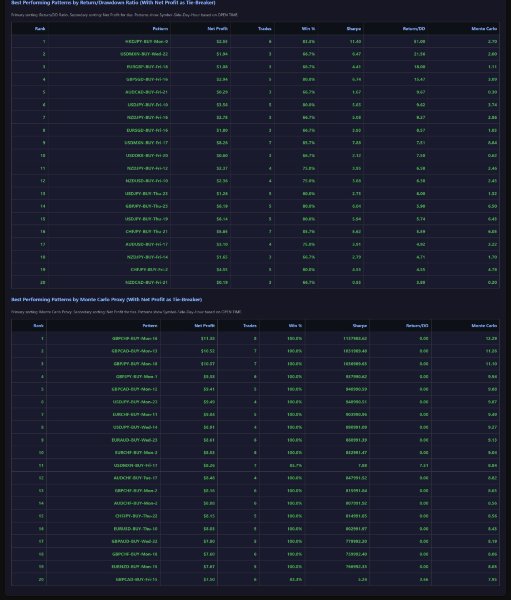Click the 'Best Performing Patterns by Return/Drawdown Ratio' heading

[113, 3]
